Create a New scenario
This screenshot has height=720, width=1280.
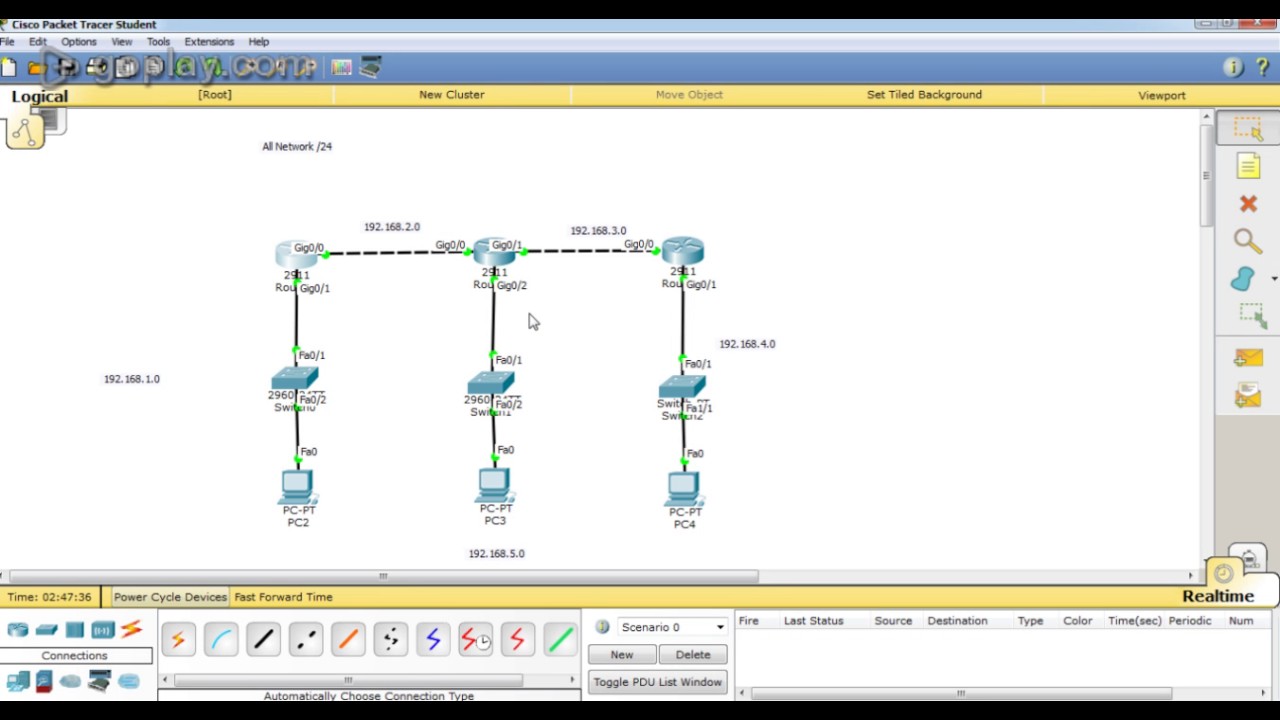[x=622, y=655]
